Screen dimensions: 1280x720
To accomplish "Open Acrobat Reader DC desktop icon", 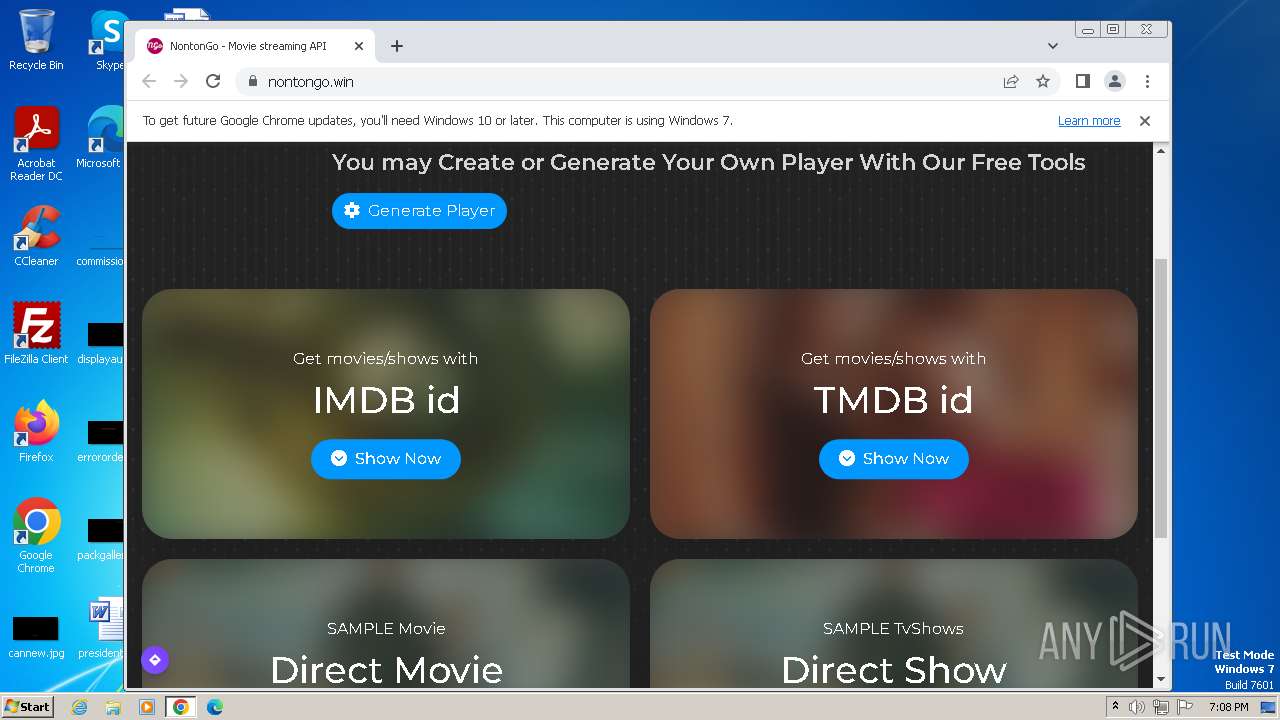I will (x=36, y=145).
